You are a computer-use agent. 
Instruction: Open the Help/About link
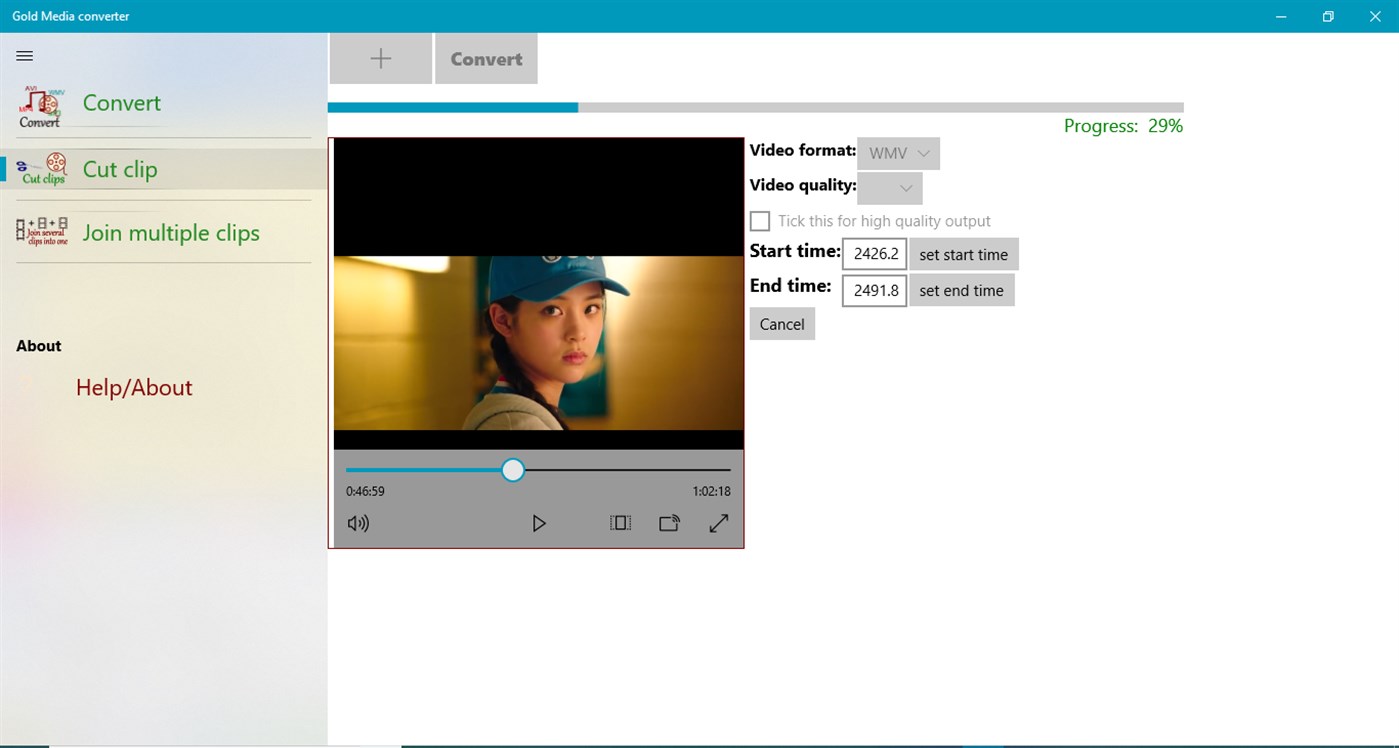[134, 387]
